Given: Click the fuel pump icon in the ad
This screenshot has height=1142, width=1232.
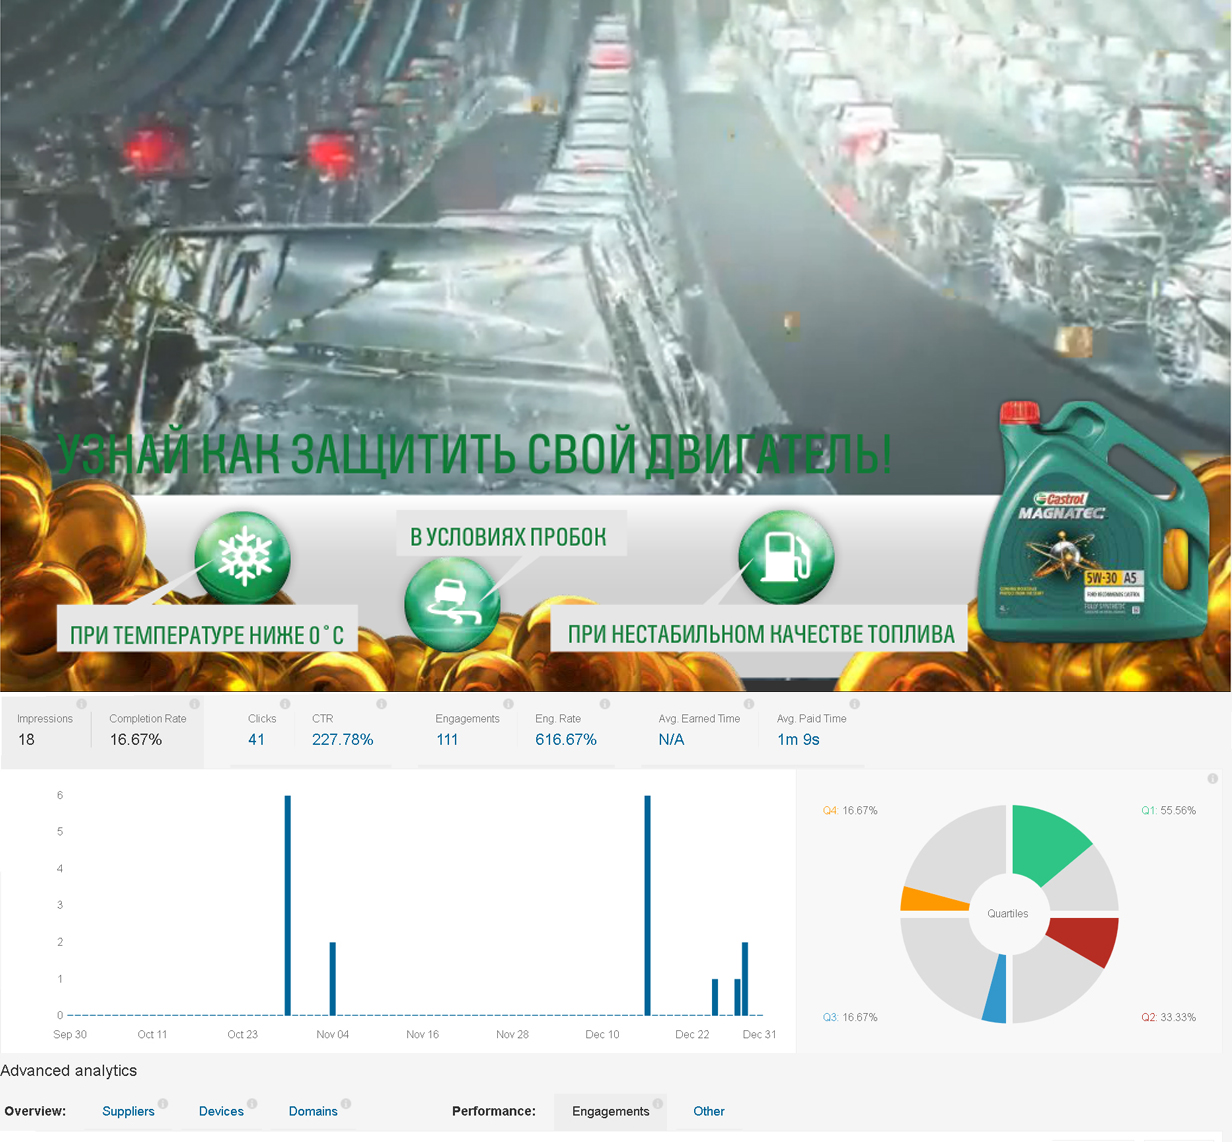Looking at the screenshot, I should pos(786,557).
